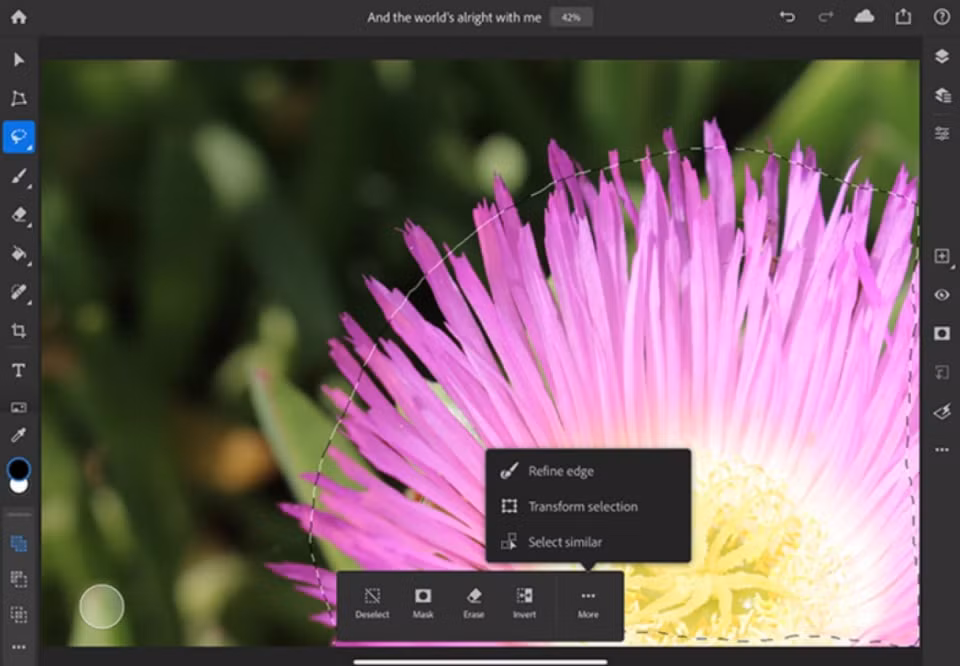
Task: Toggle layer visibility eye icon
Action: (x=942, y=295)
